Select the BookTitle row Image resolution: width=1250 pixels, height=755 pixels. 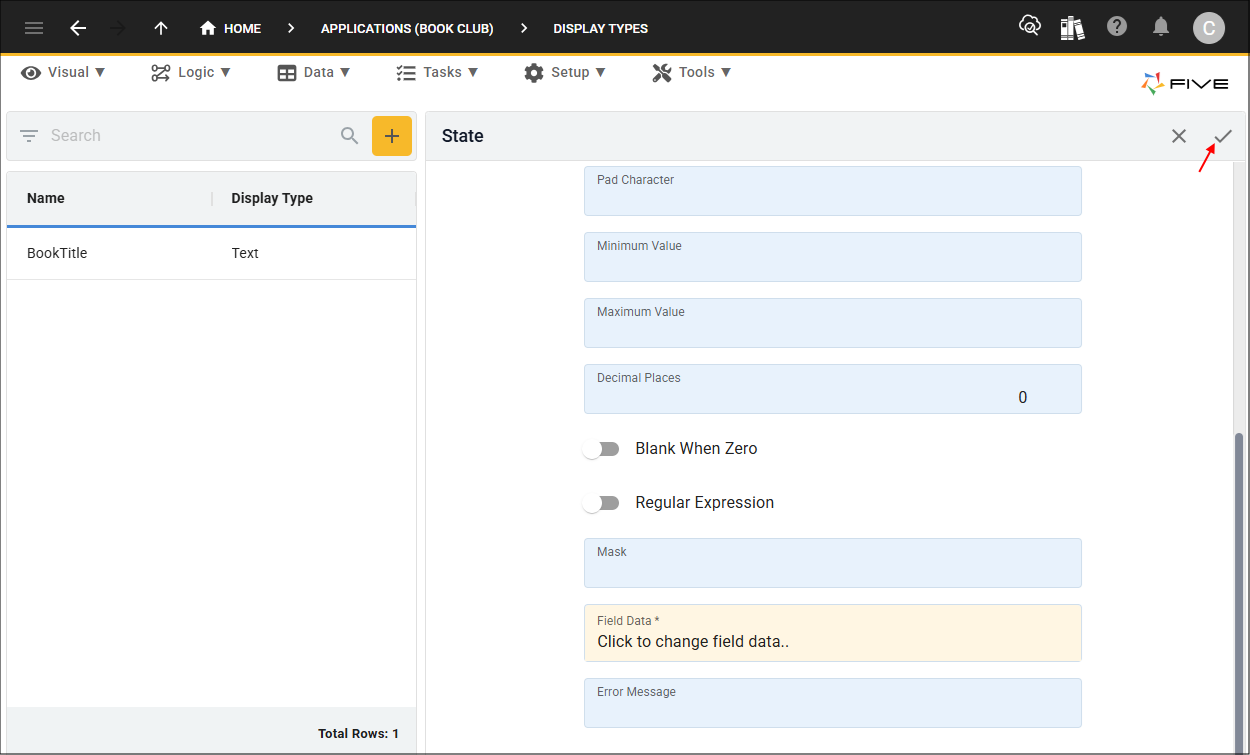pyautogui.click(x=211, y=253)
